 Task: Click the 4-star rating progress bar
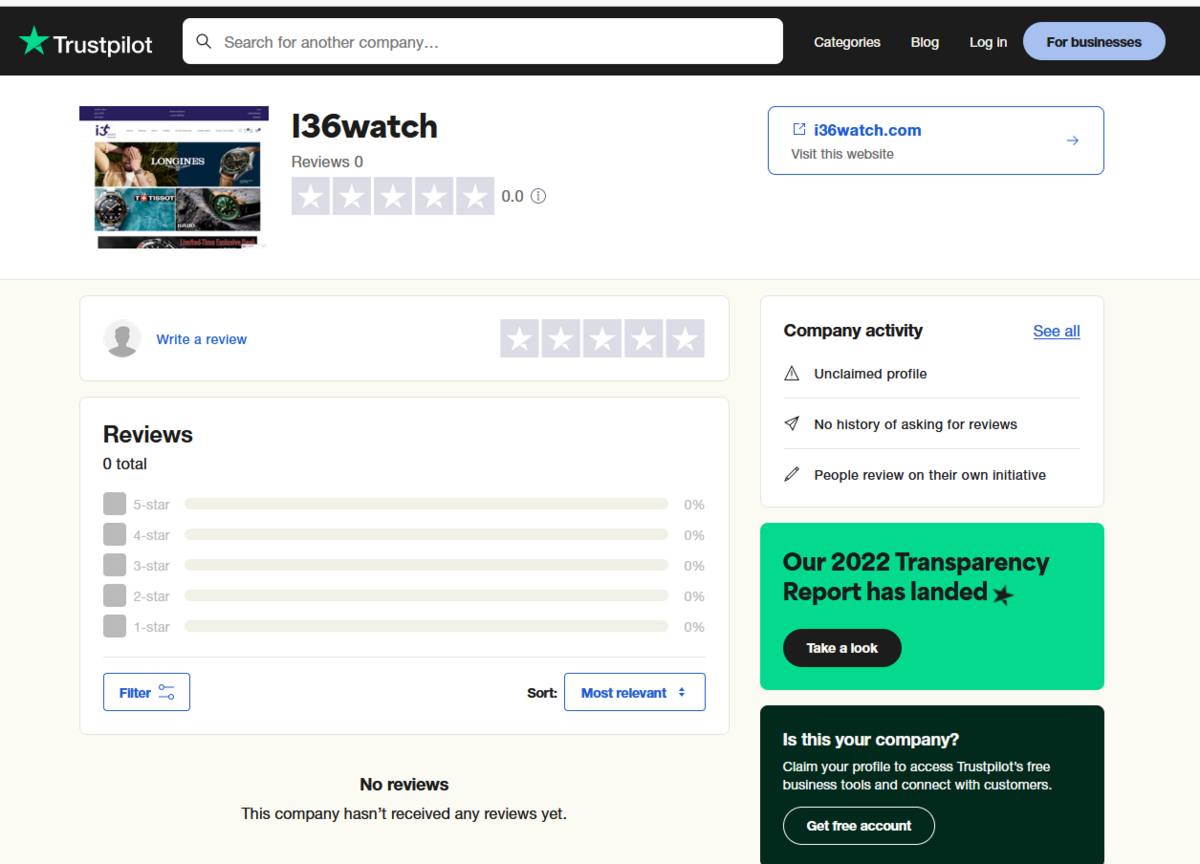tap(426, 535)
